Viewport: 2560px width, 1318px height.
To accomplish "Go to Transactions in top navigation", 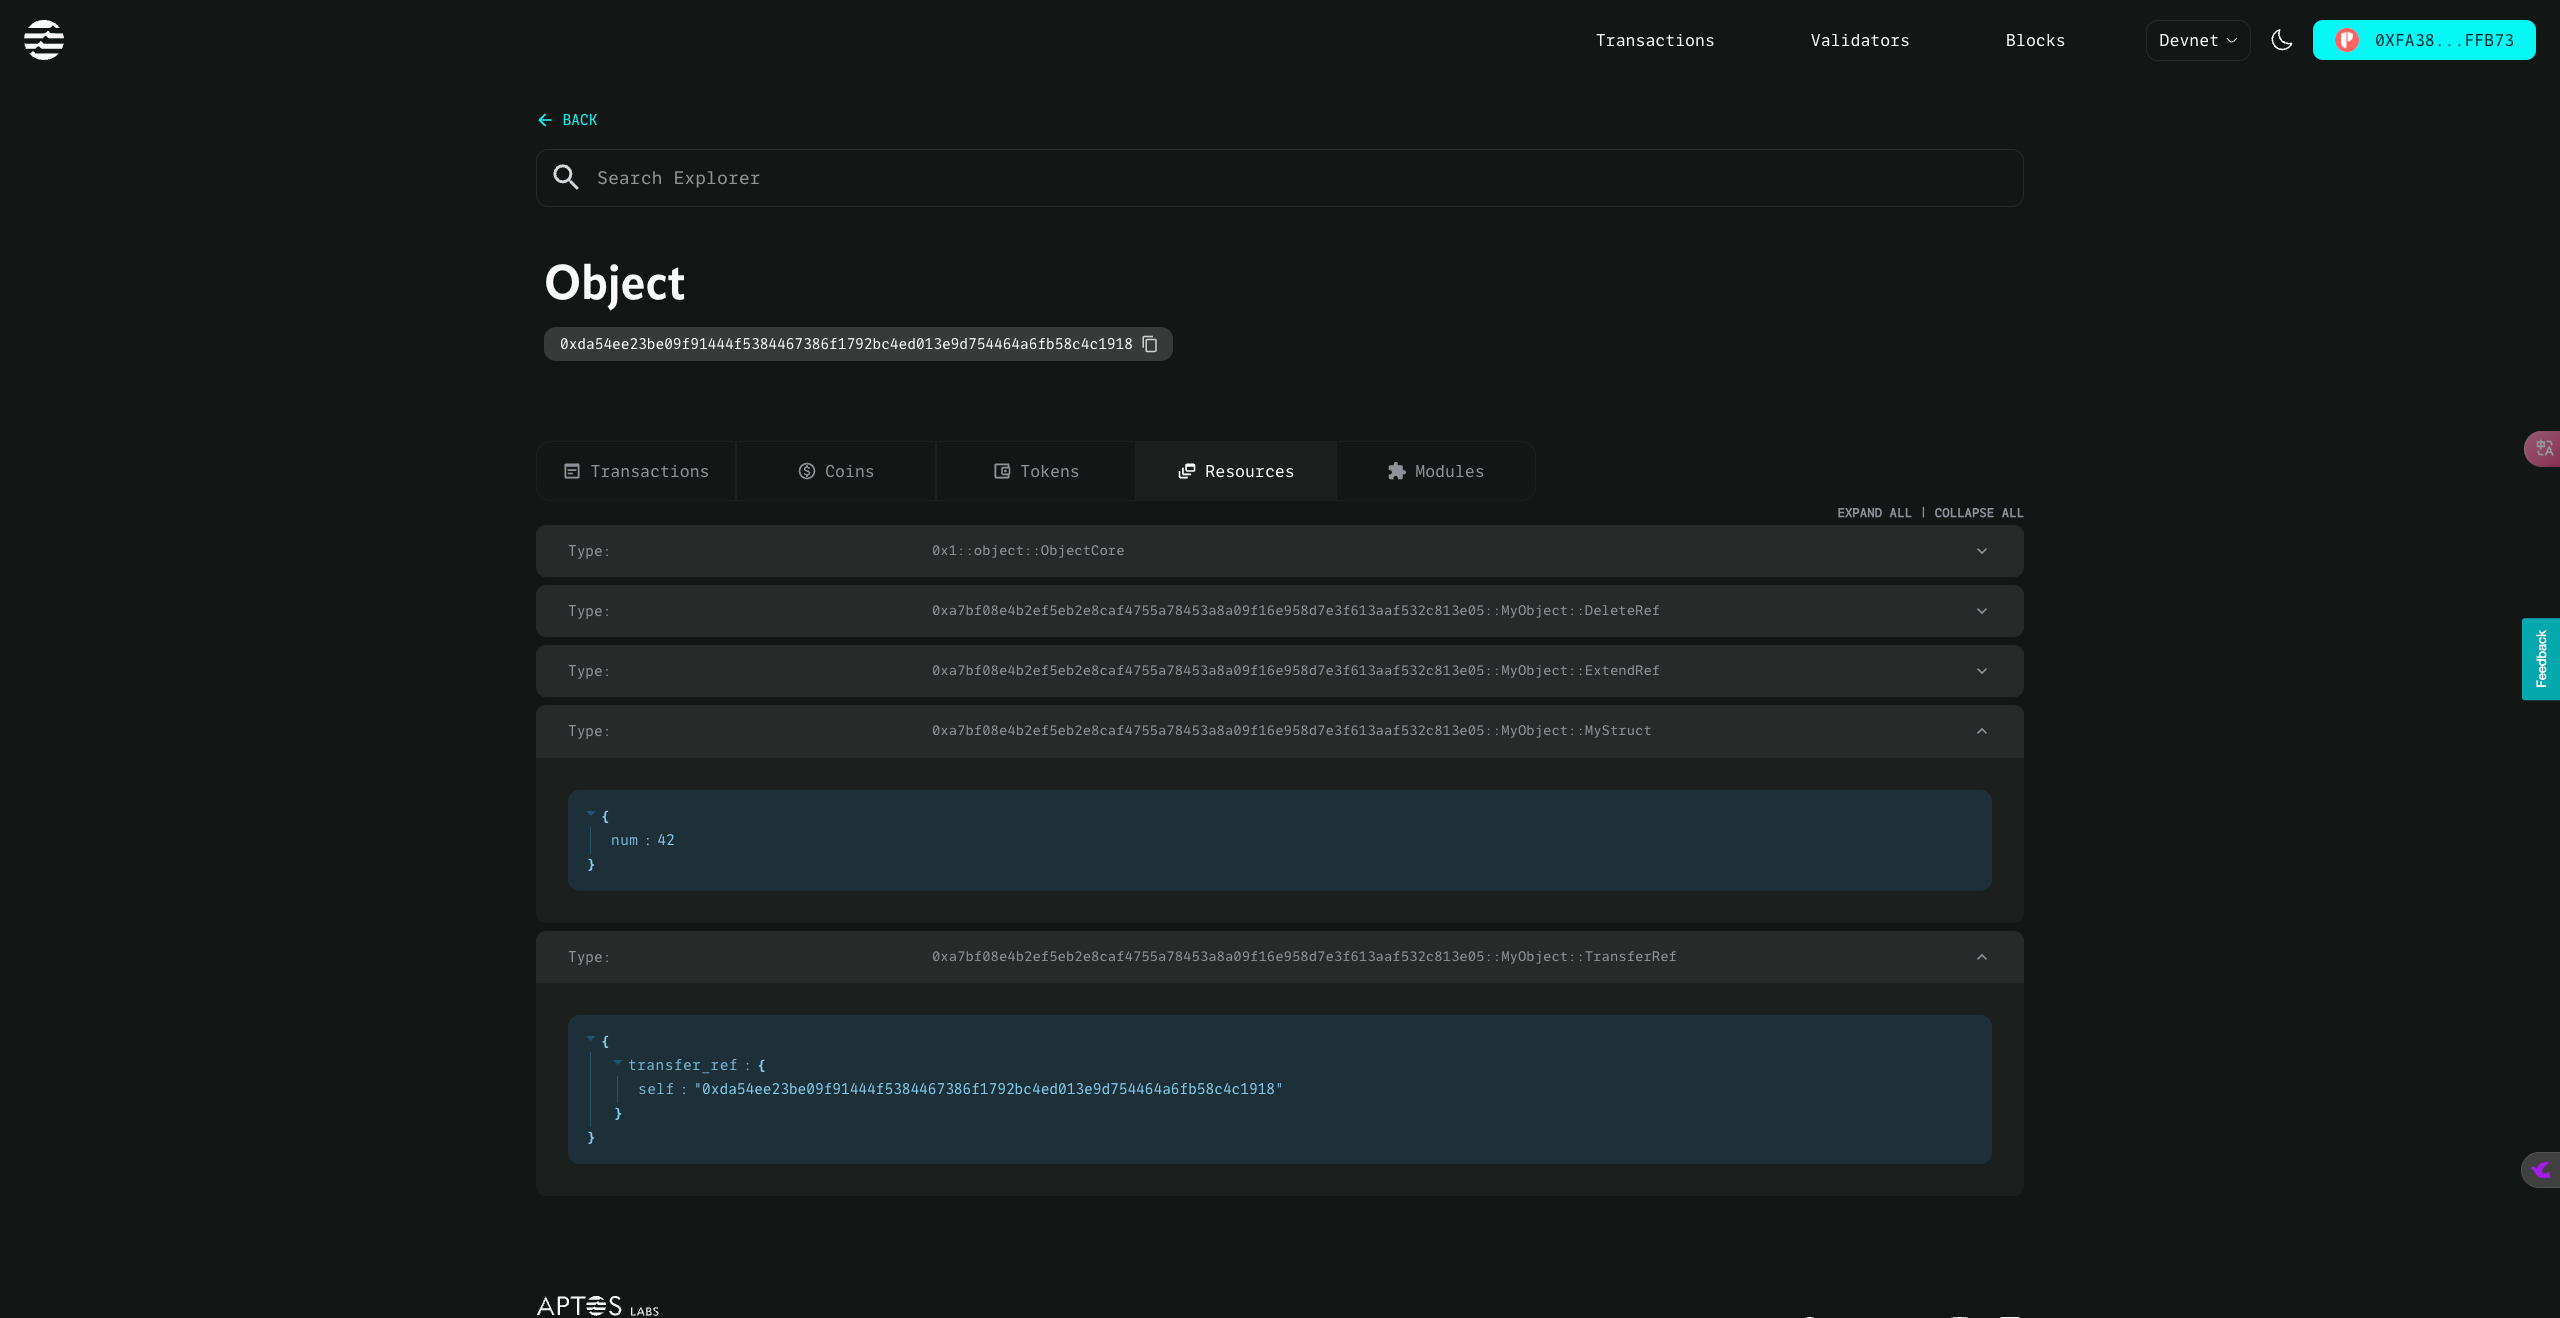I will 1654,40.
